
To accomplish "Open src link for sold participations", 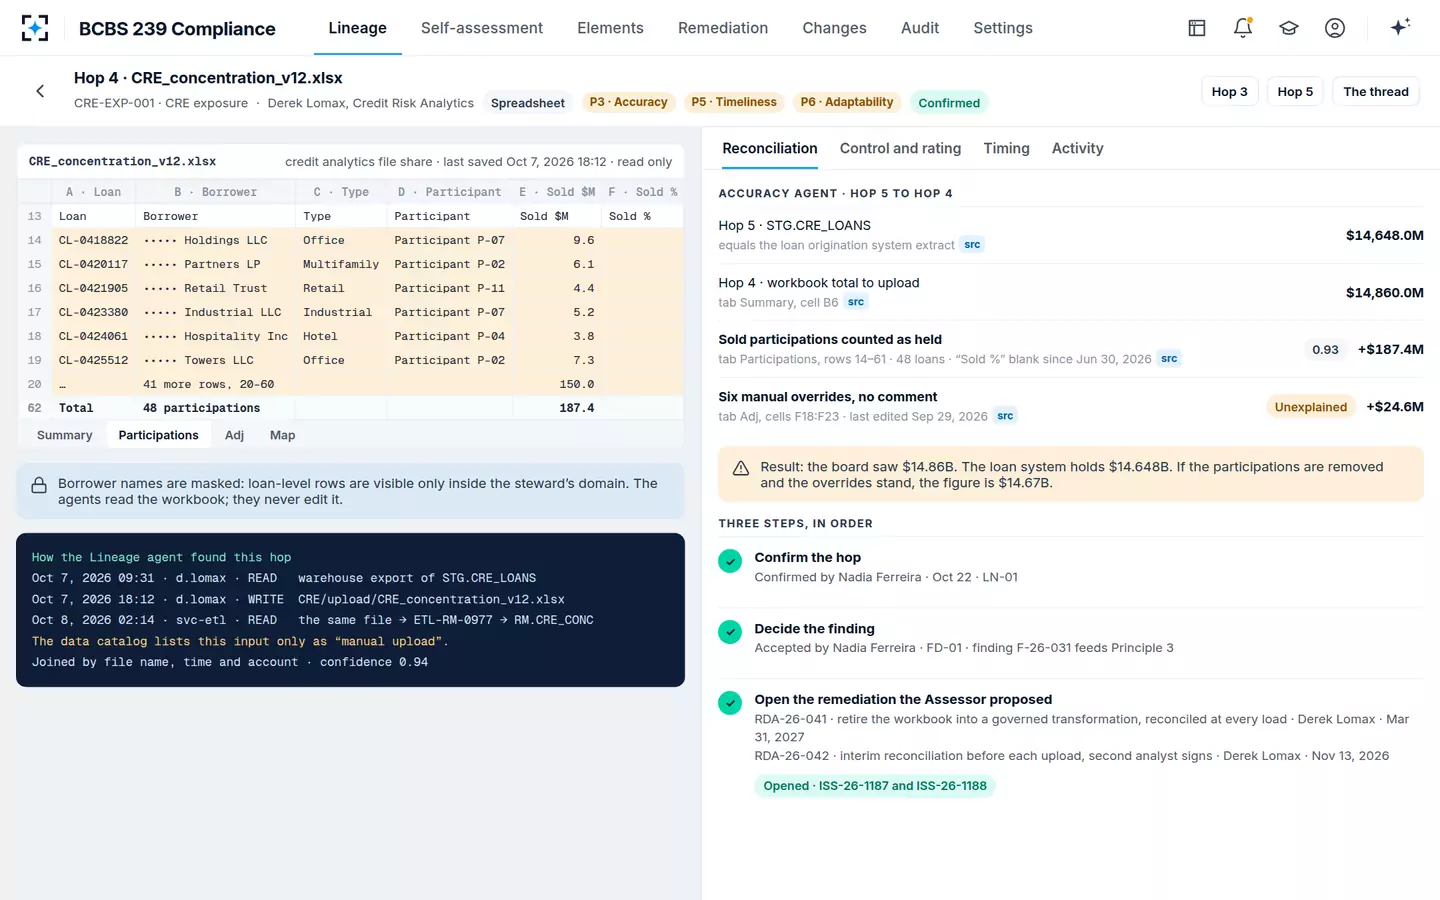I will tap(1169, 359).
